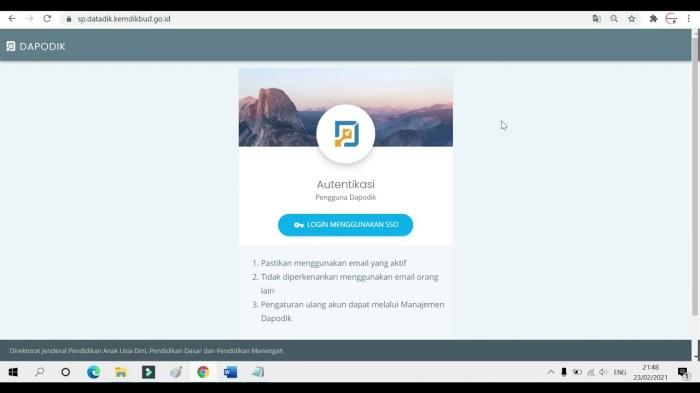Click the LOGIN MENGGUNAKAN SSO button

[x=345, y=225]
